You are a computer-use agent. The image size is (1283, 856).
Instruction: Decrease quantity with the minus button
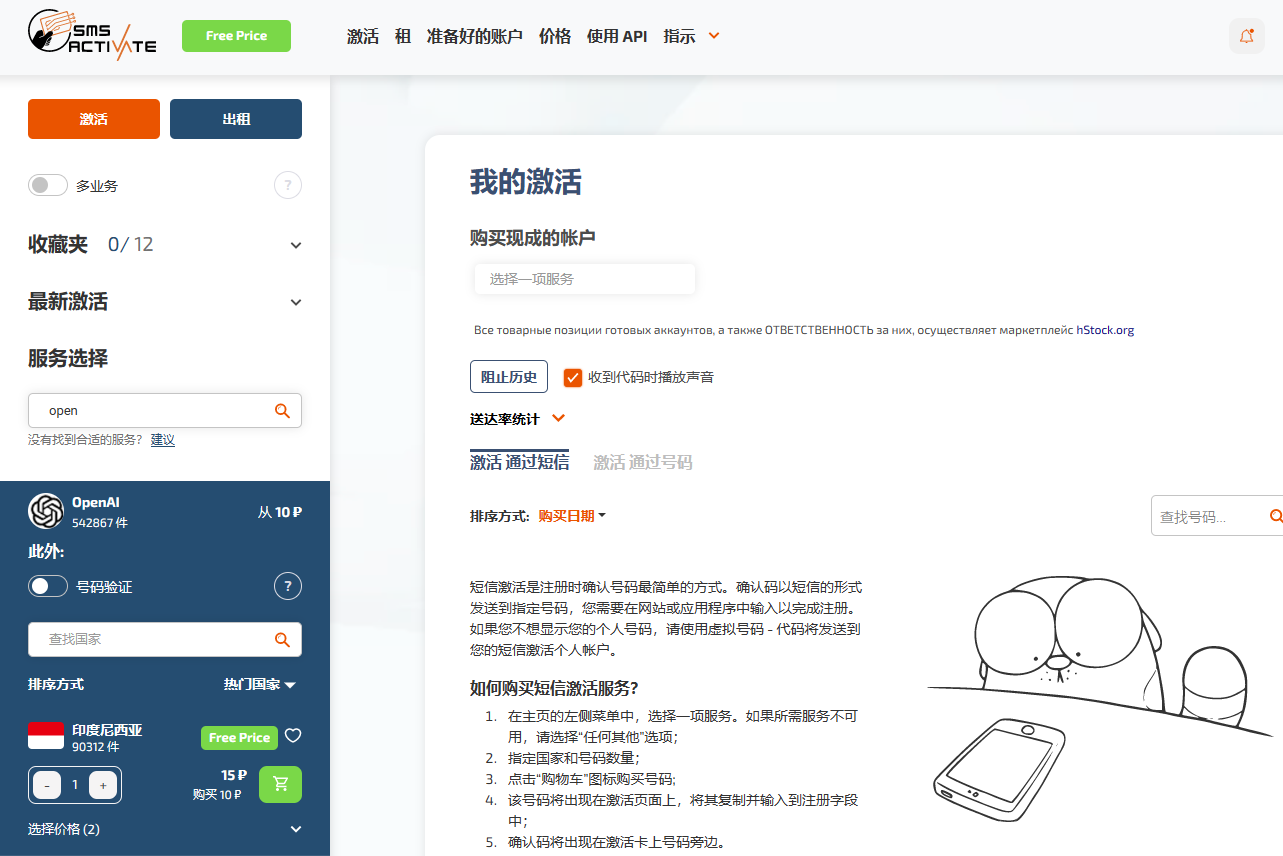[47, 785]
